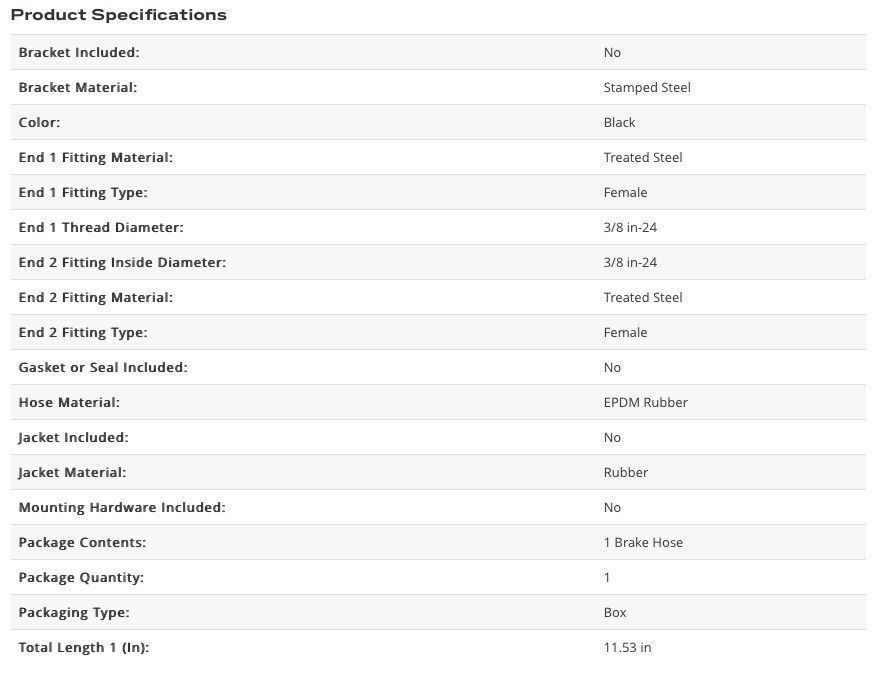The image size is (882, 675).
Task: Select the 11.53 in total length value
Action: click(627, 647)
